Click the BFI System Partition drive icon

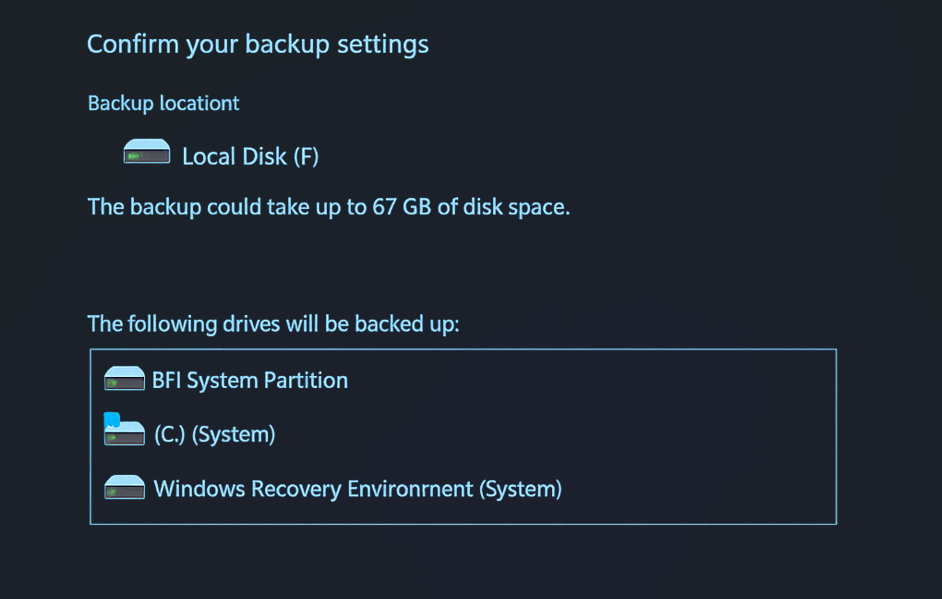pos(125,378)
